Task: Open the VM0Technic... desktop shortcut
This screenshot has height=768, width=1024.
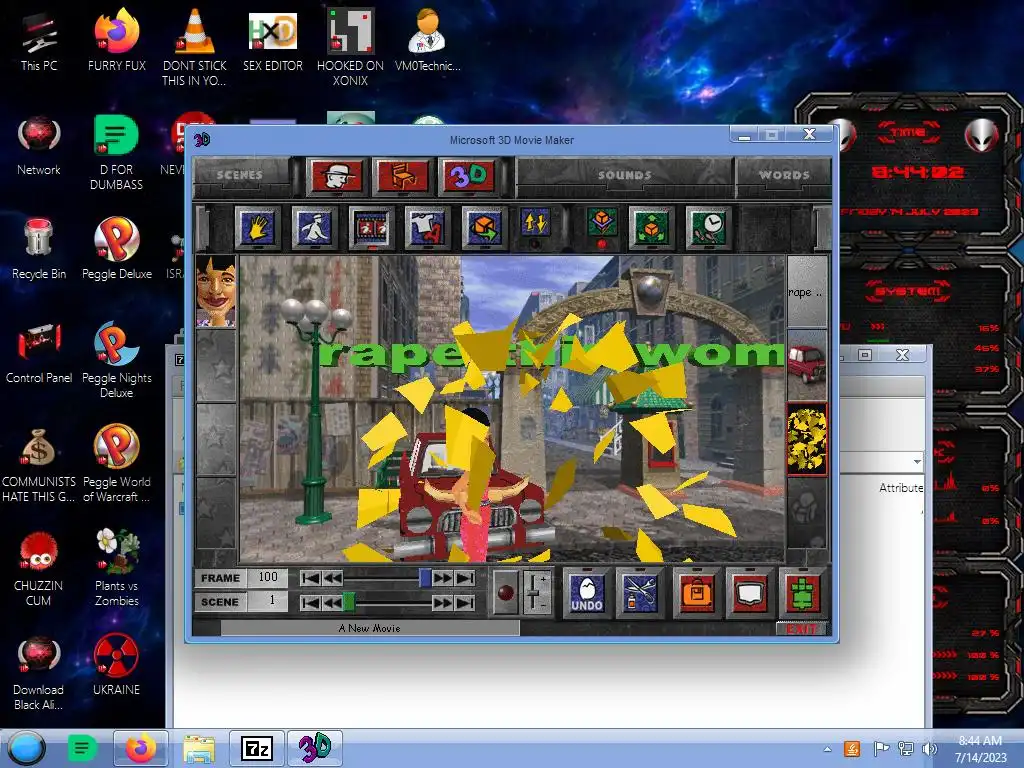Action: (x=427, y=40)
